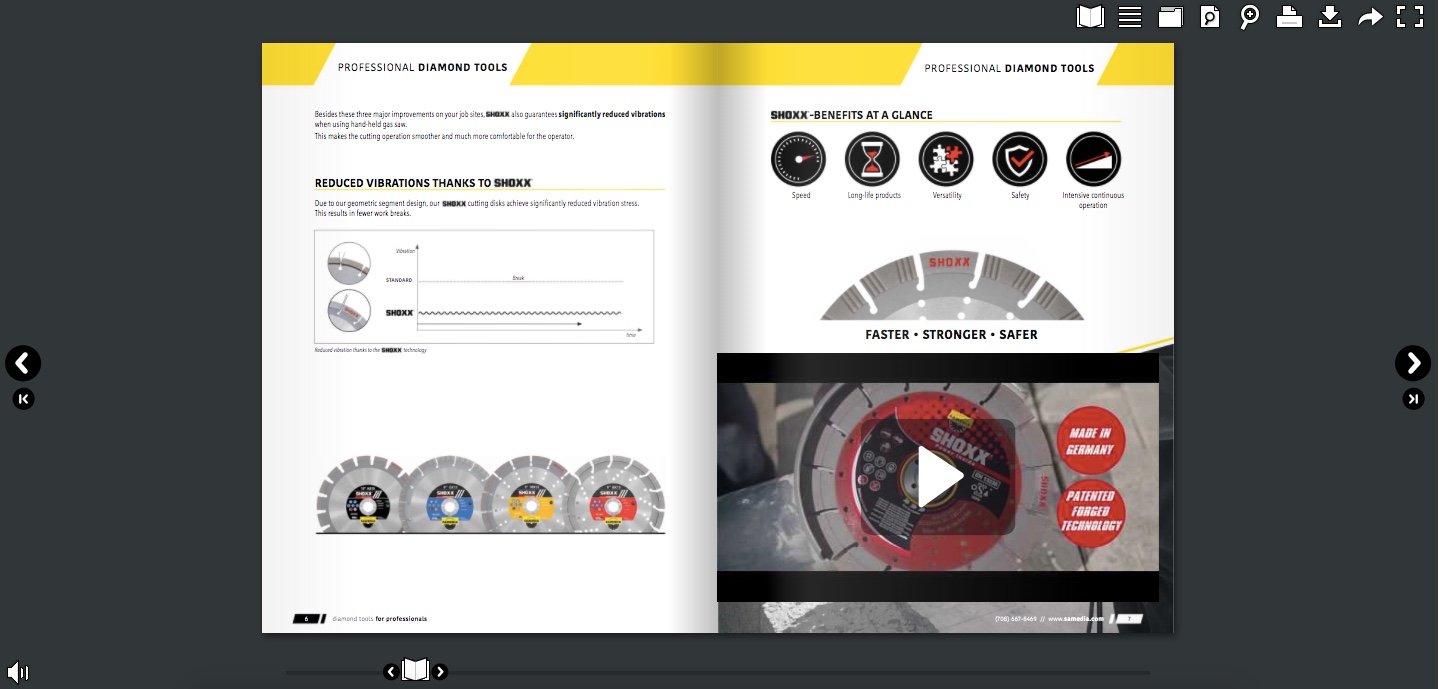
Task: Go to the previous page spread
Action: [x=23, y=363]
